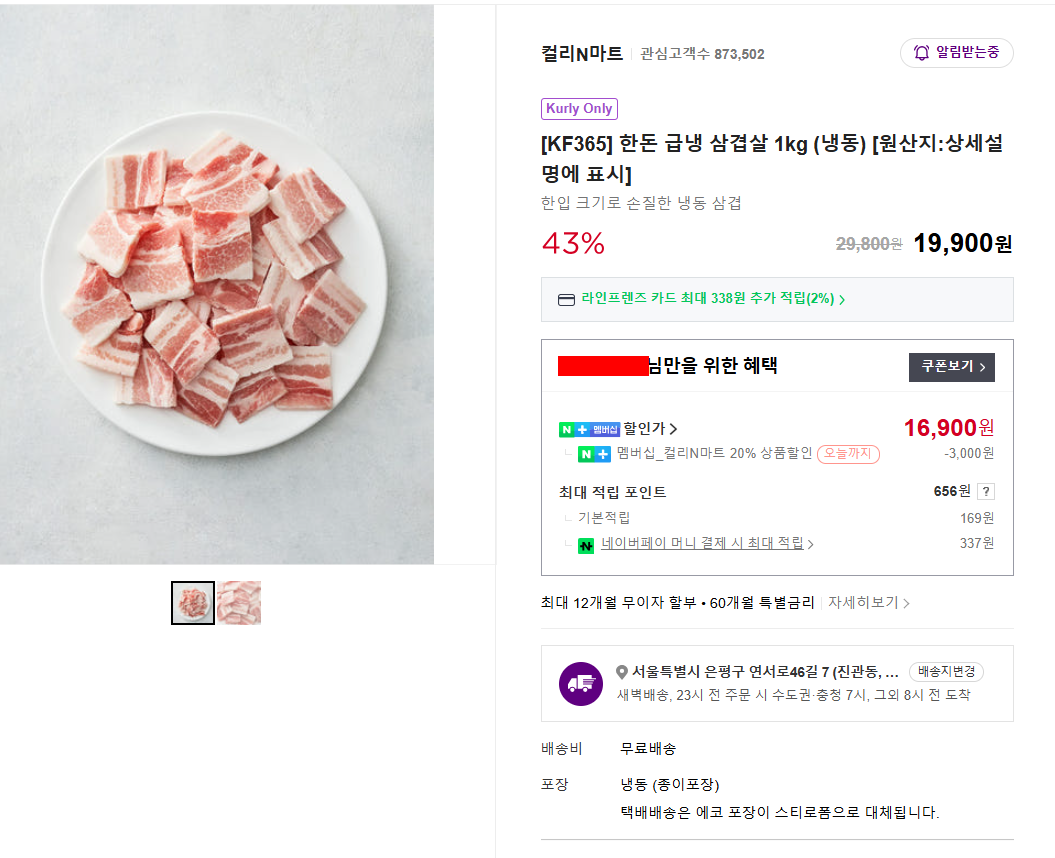Click the Kurly Only badge
The image size is (1055, 858).
pyautogui.click(x=579, y=109)
